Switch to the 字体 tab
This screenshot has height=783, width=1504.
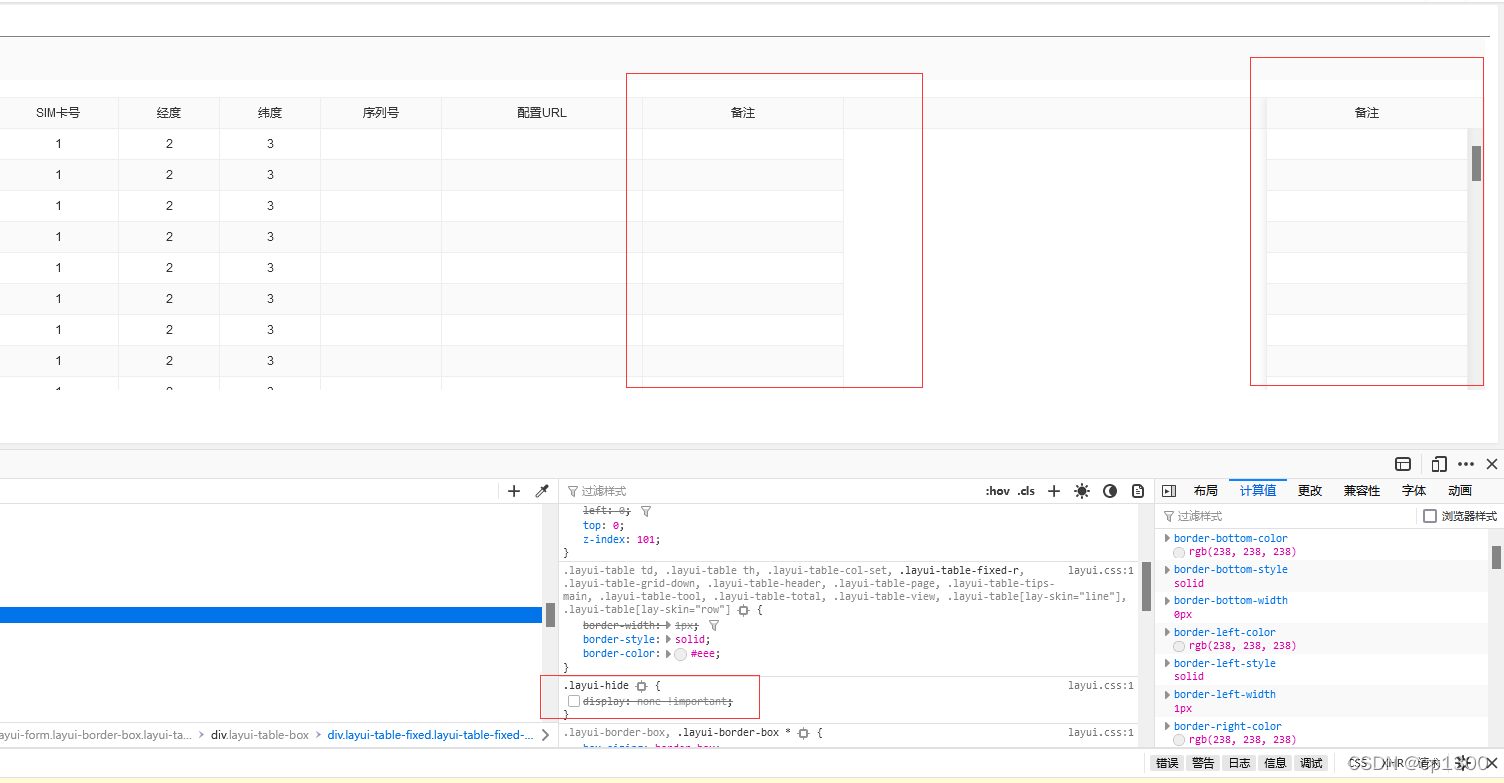(1413, 490)
